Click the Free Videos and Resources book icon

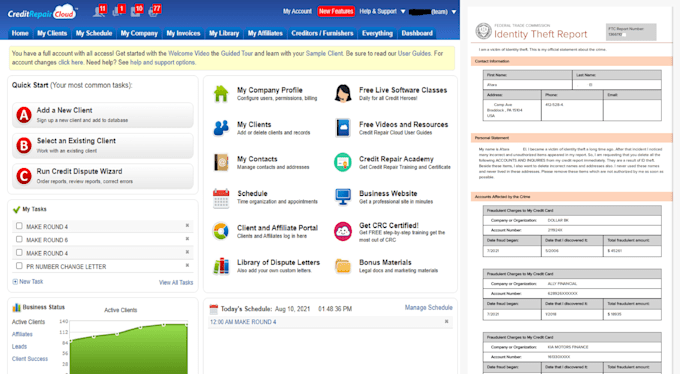pos(343,128)
